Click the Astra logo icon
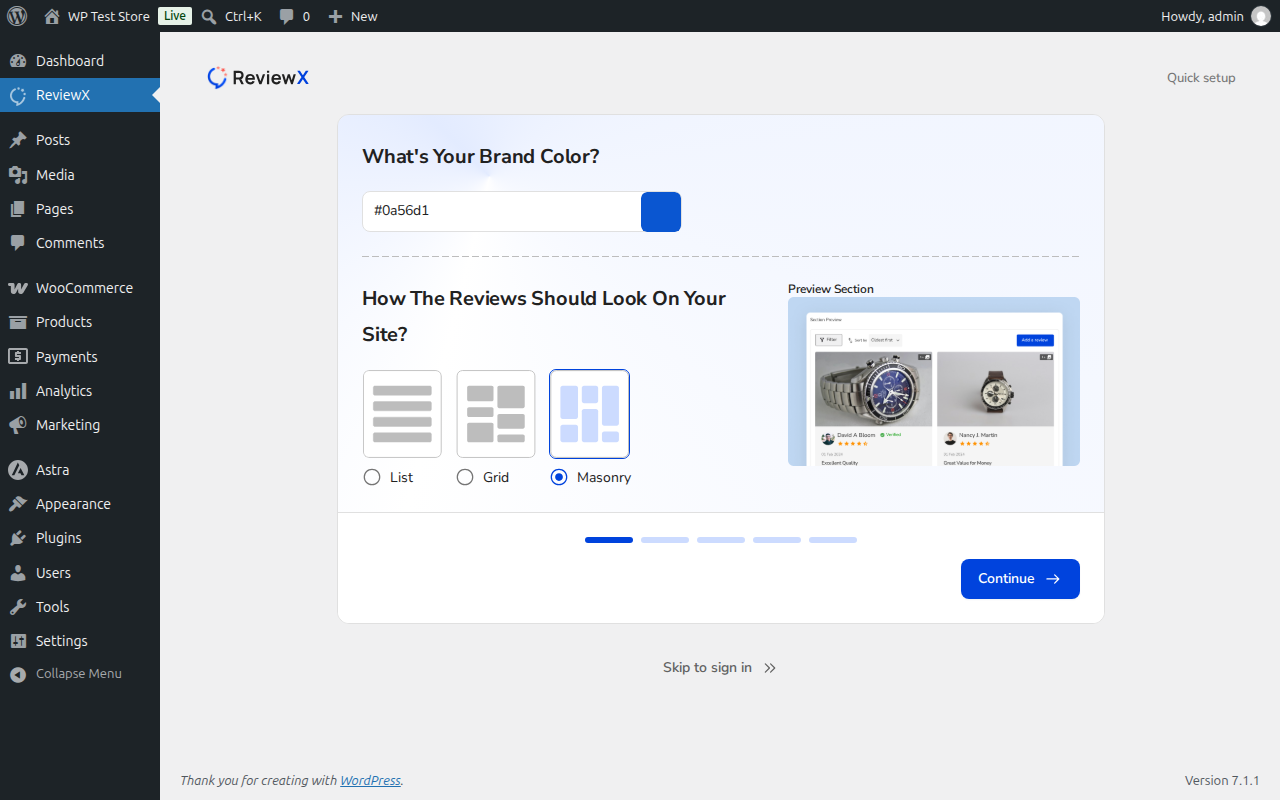 18,470
